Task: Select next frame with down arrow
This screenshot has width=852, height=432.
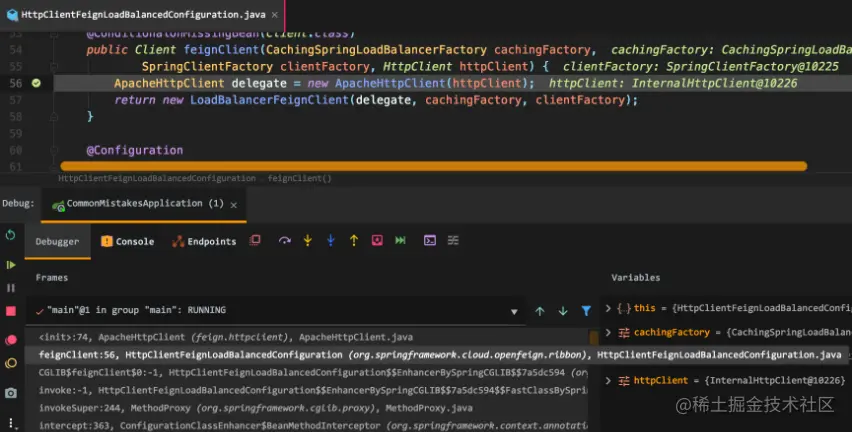Action: click(563, 311)
